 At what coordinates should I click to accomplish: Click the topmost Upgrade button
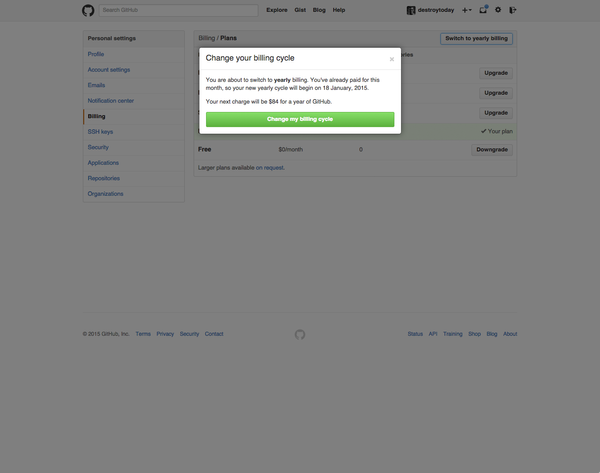tap(496, 73)
